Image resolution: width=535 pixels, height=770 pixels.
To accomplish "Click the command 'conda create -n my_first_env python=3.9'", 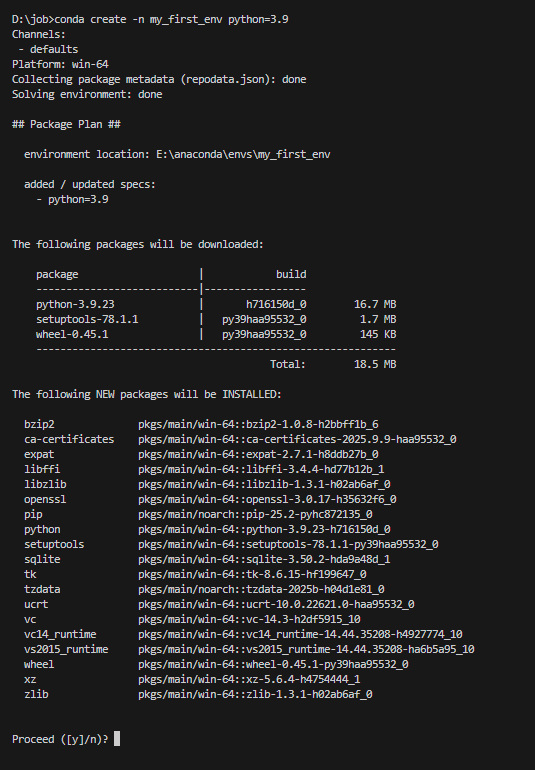I will click(171, 20).
